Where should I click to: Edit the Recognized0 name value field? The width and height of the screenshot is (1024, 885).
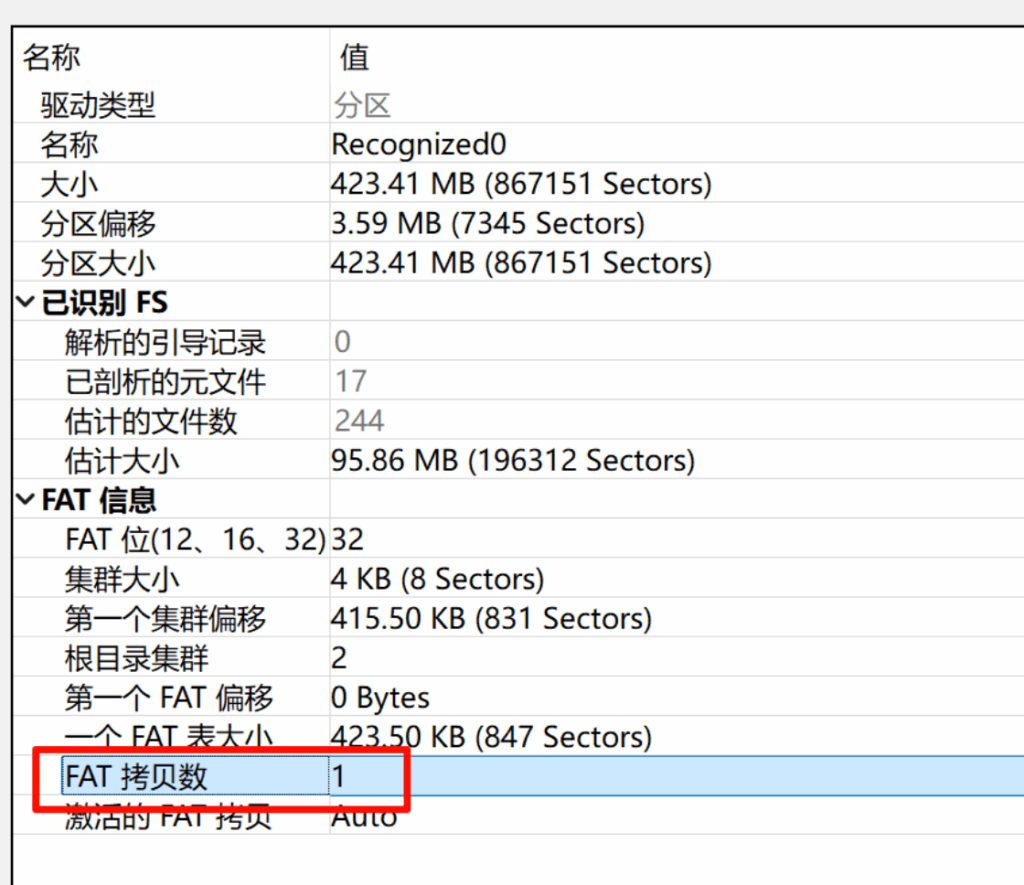pyautogui.click(x=419, y=145)
